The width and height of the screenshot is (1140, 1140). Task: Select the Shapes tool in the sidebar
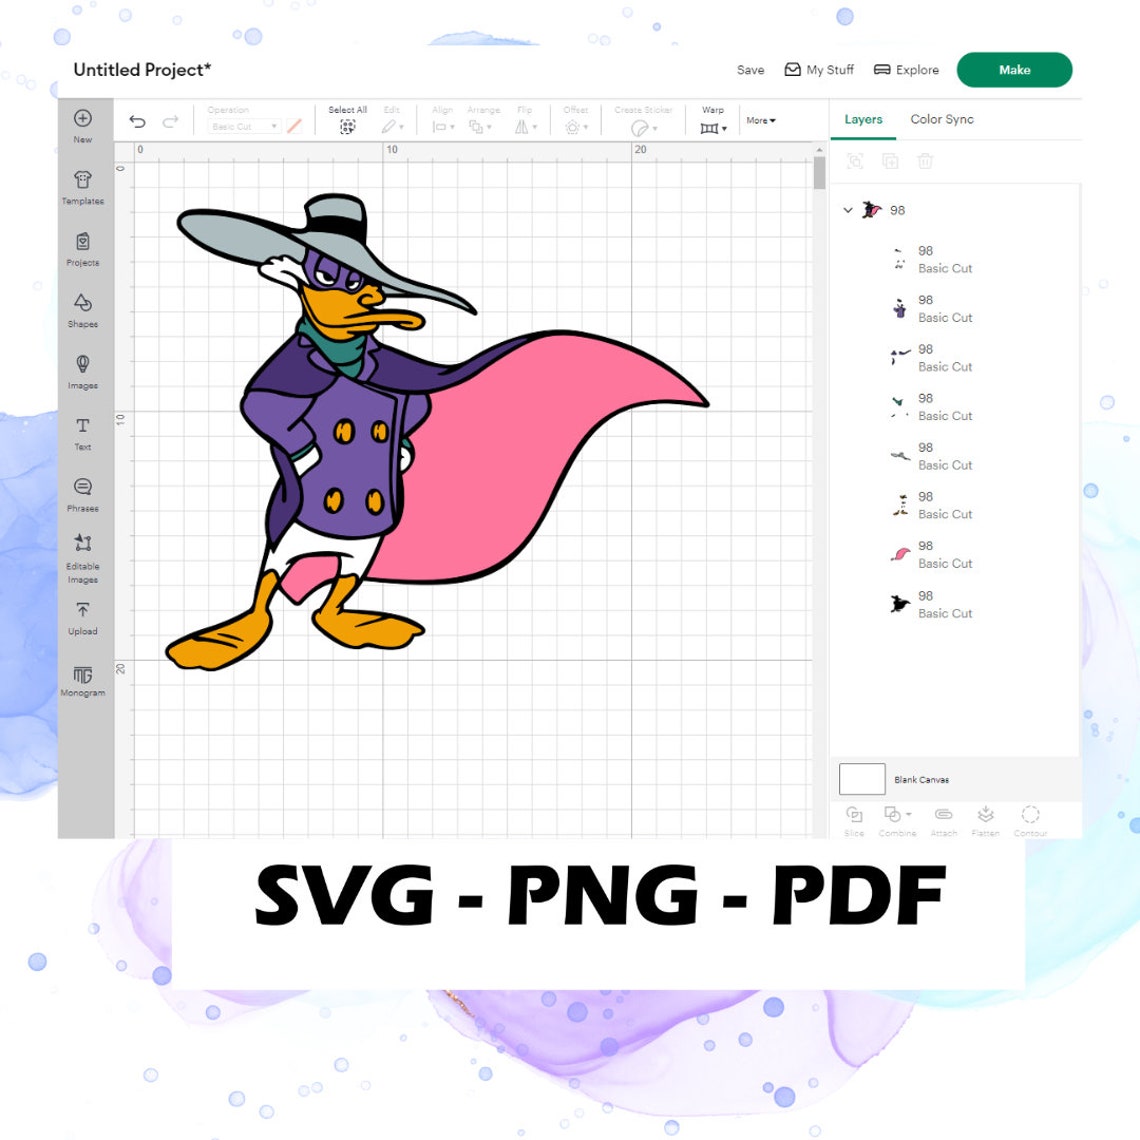[83, 311]
